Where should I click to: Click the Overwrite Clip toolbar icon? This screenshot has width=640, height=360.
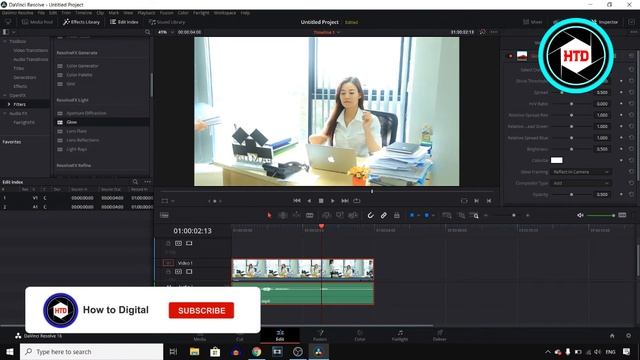click(x=340, y=215)
